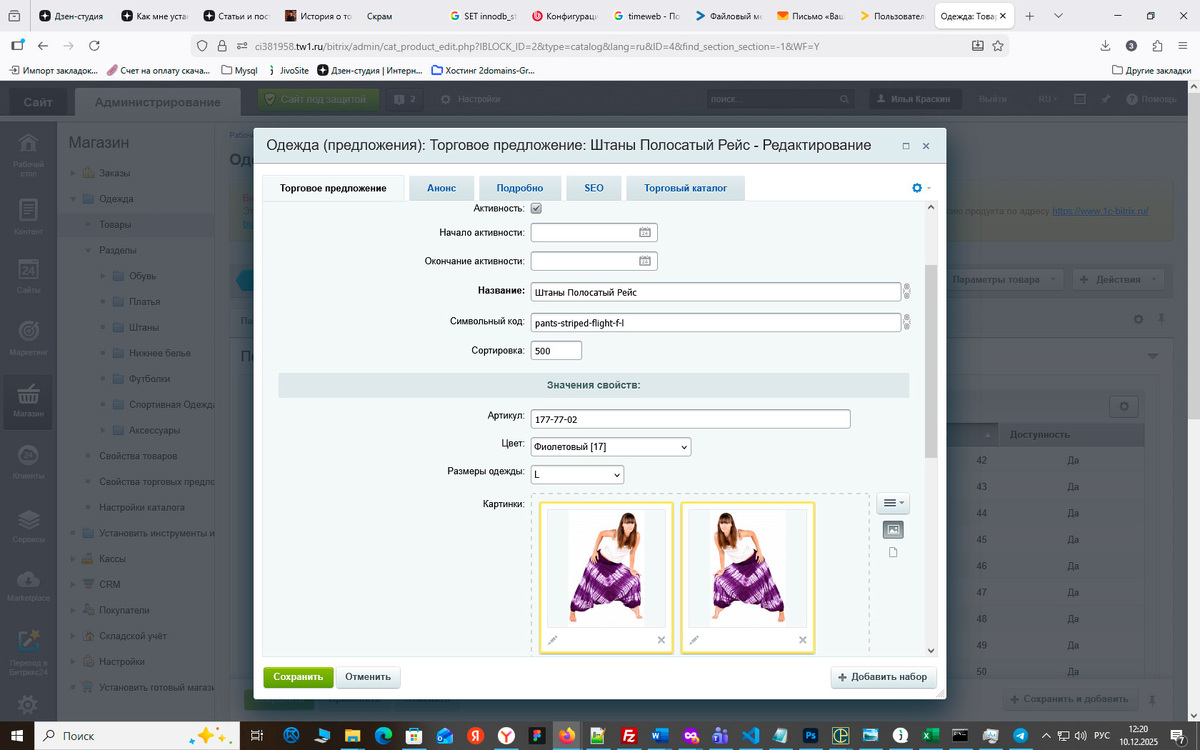Open Маркетинг section in Bitrix sidebar
This screenshot has height=750, width=1200.
click(28, 338)
